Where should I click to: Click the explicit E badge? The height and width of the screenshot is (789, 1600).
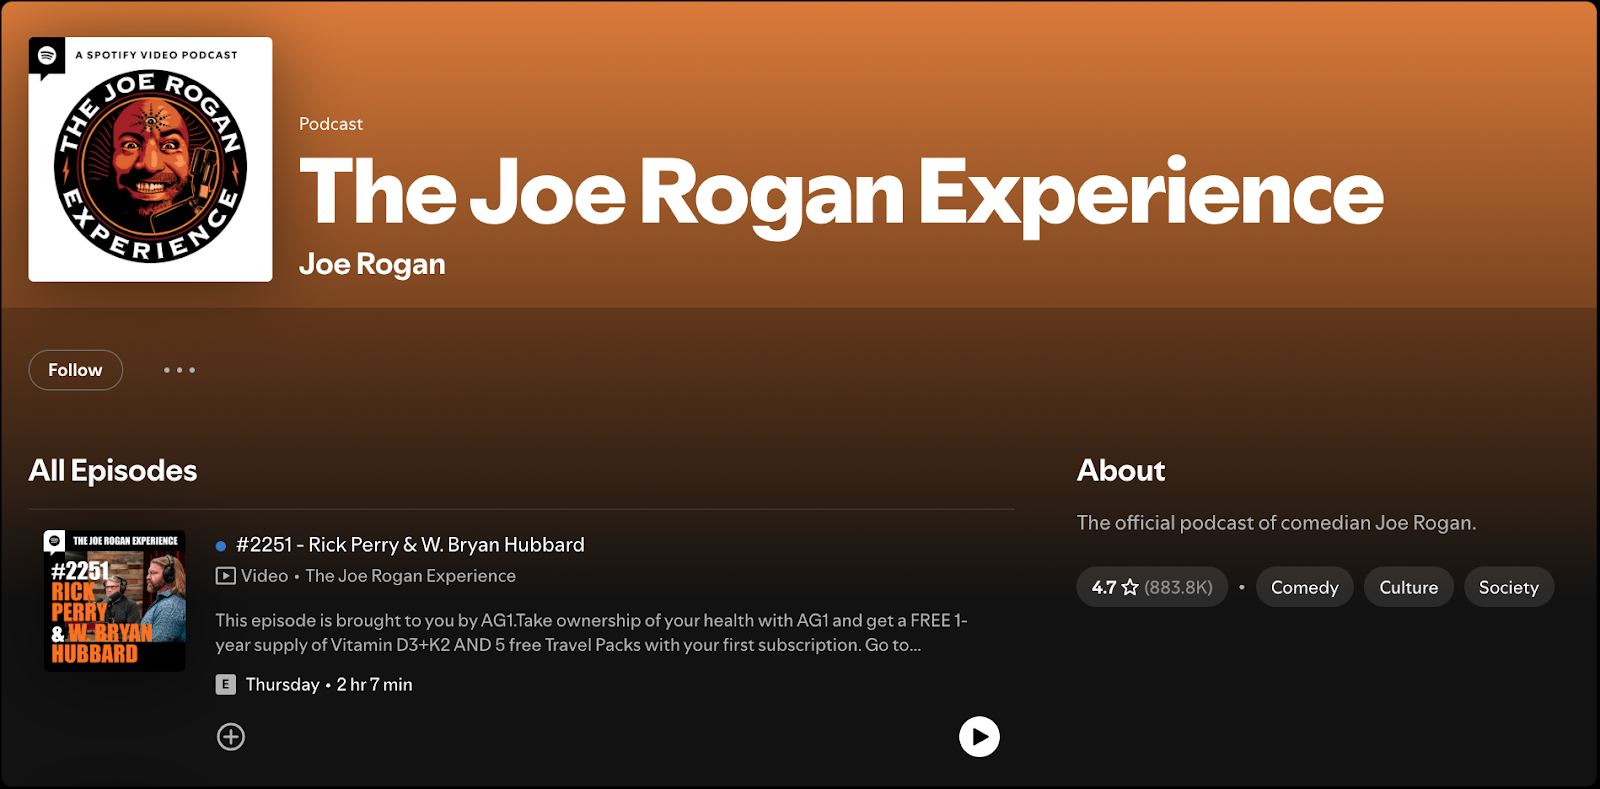click(226, 684)
